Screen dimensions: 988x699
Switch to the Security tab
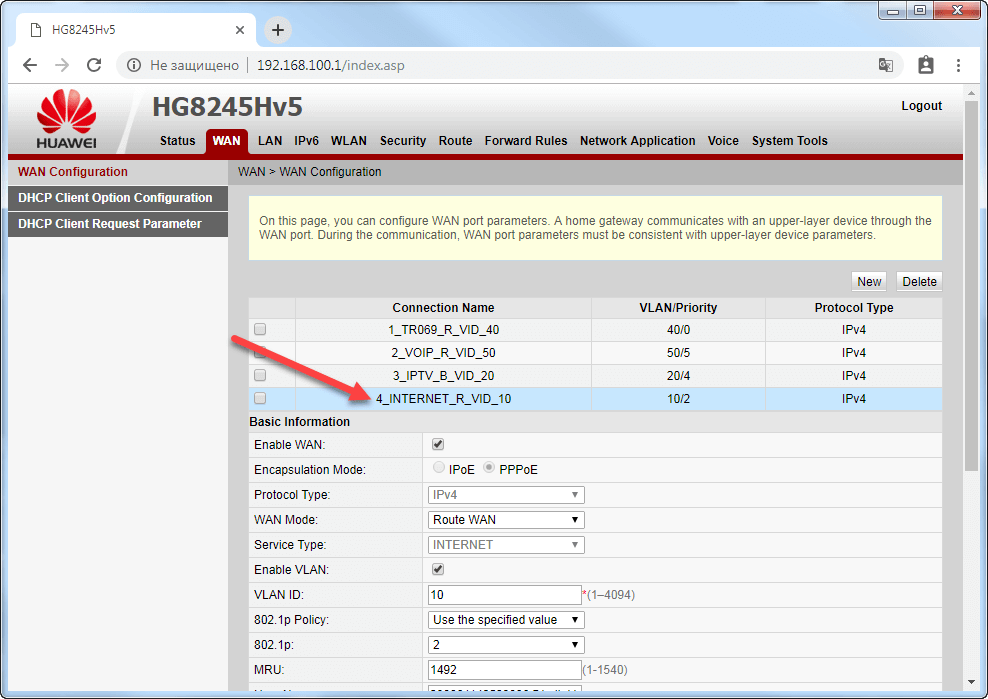coord(403,141)
